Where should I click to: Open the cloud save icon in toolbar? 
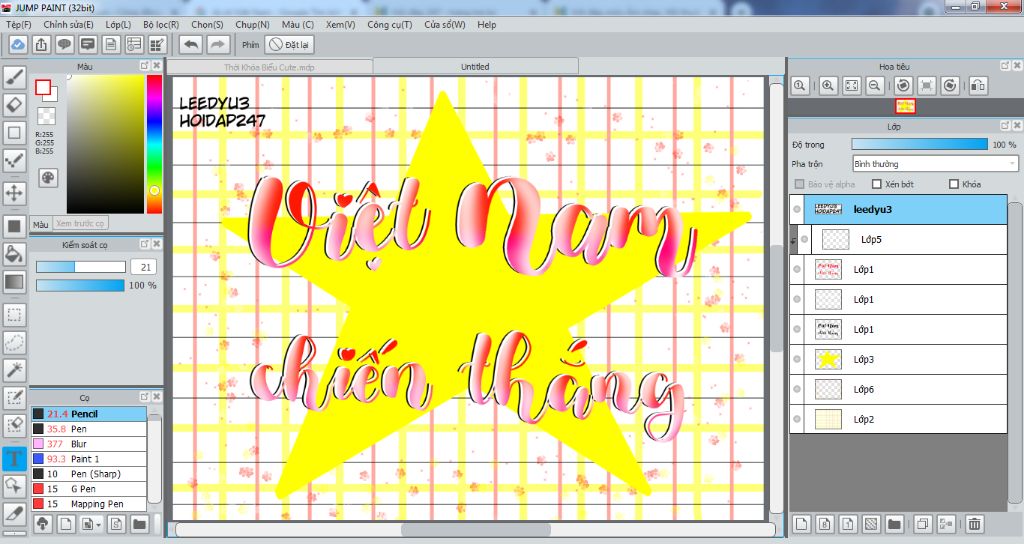click(x=18, y=44)
